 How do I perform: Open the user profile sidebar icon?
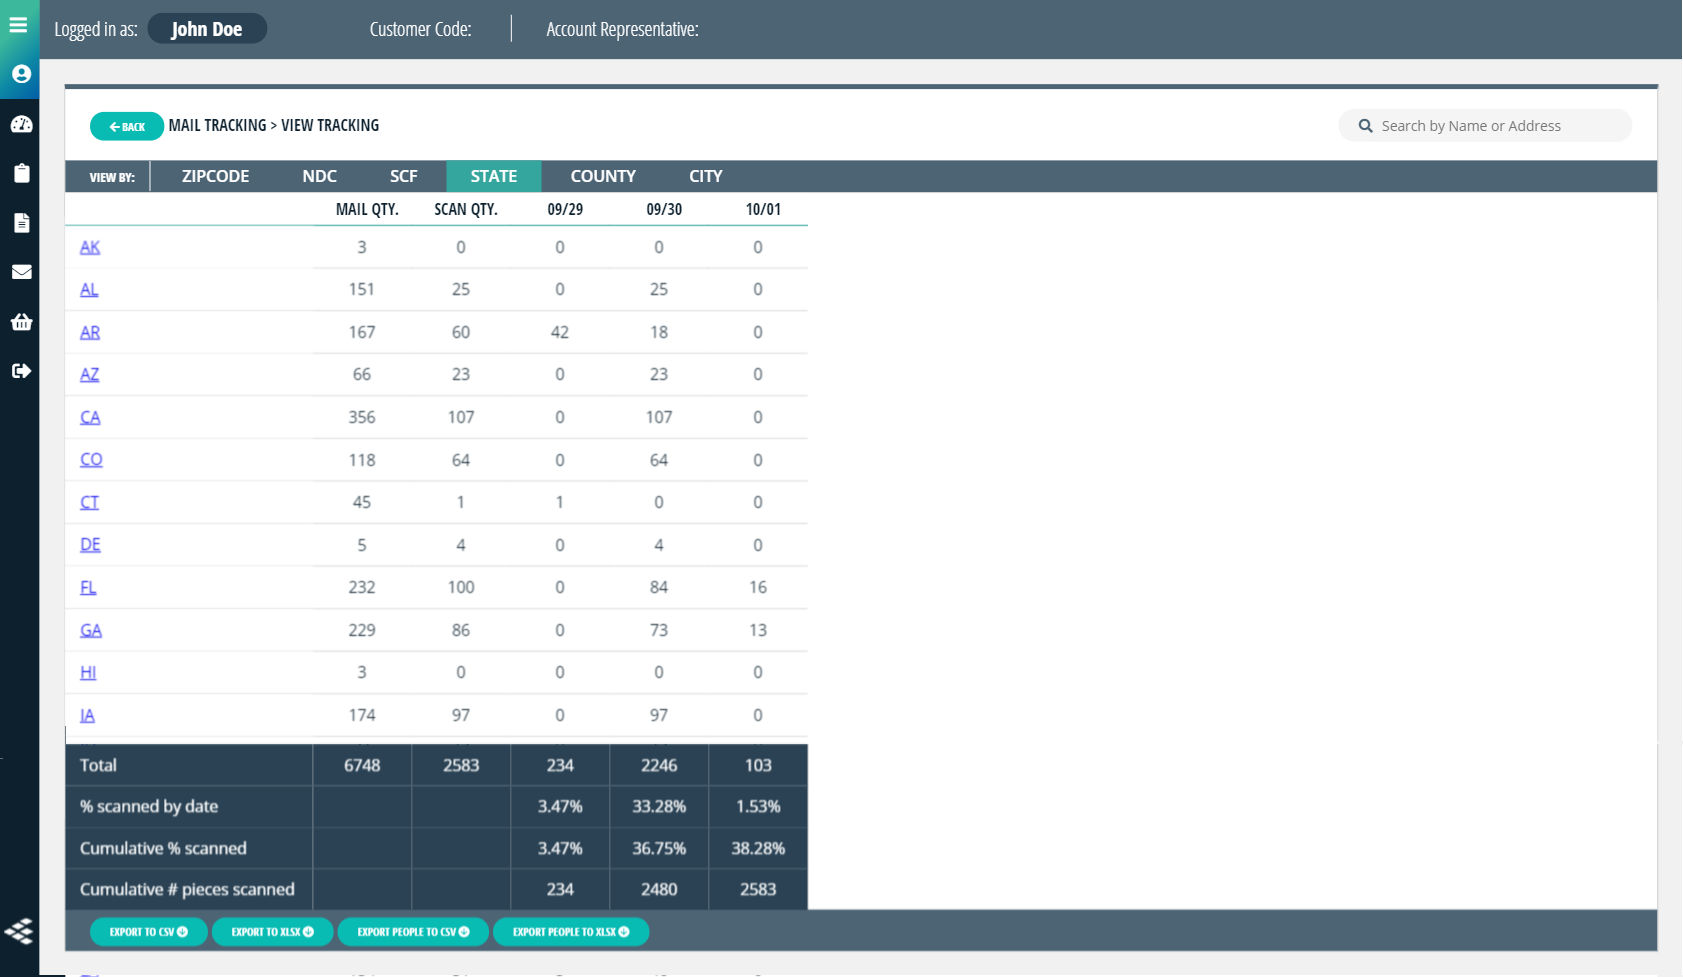(x=21, y=74)
